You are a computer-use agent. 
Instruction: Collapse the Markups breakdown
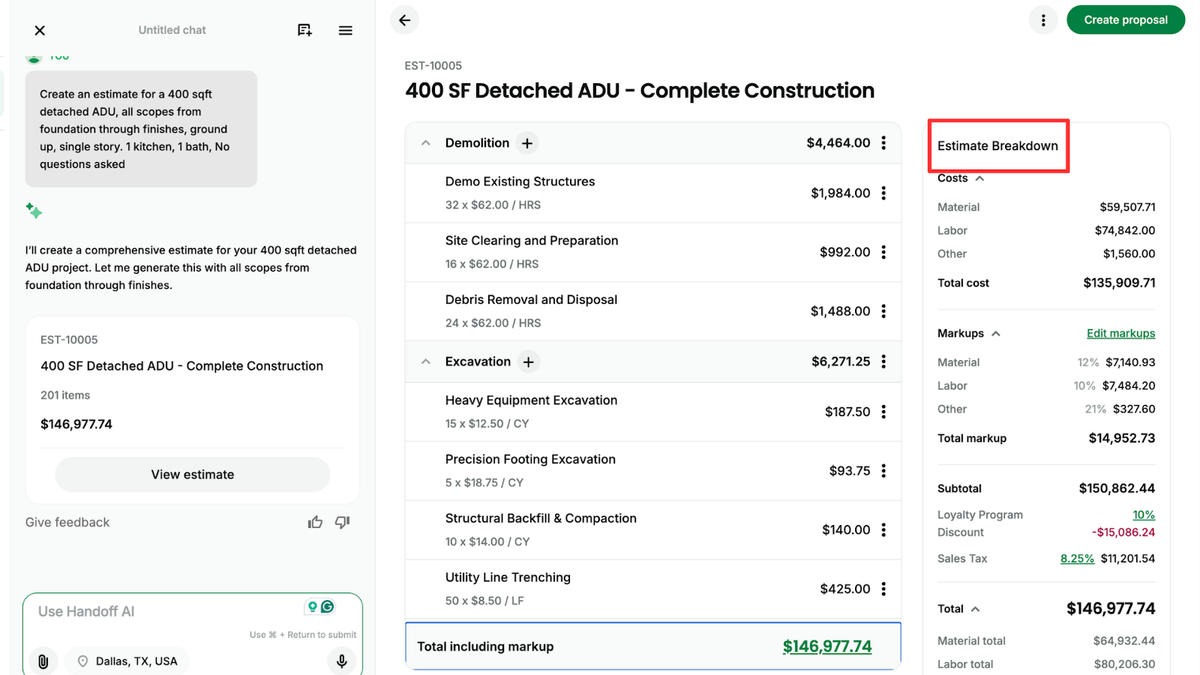[x=996, y=333]
